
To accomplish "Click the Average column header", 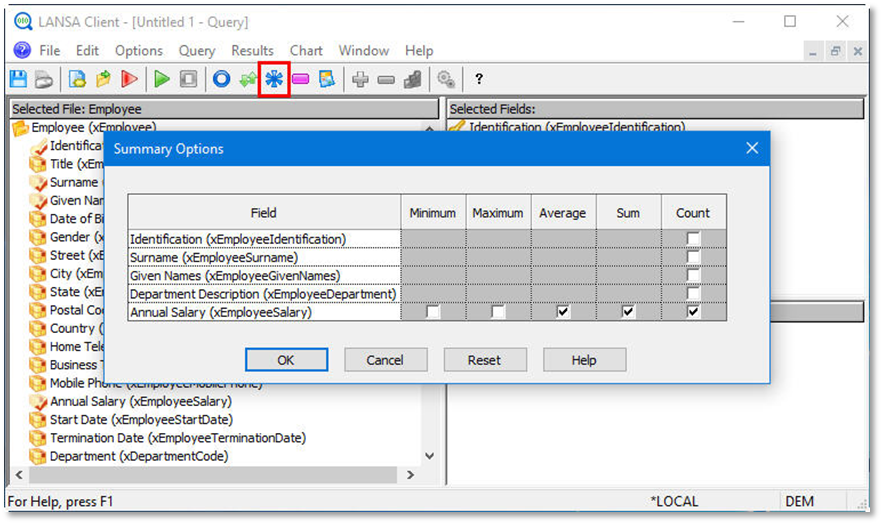I will 562,213.
